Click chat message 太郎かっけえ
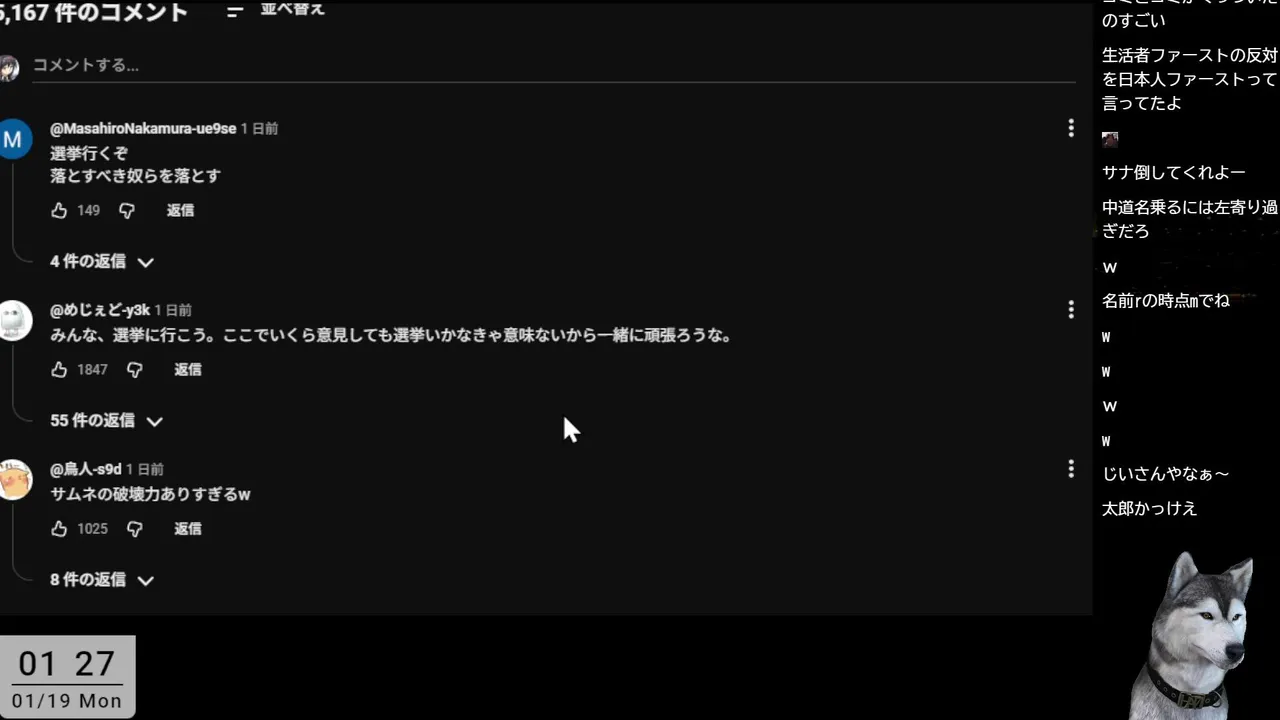This screenshot has height=720, width=1280. coord(1150,508)
